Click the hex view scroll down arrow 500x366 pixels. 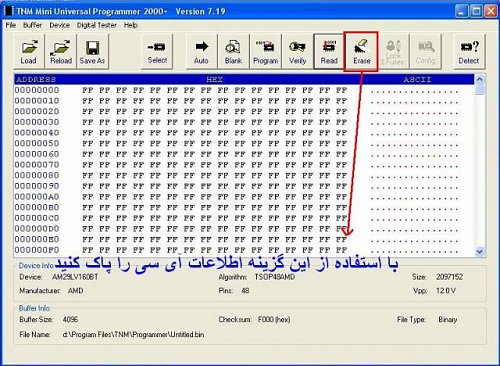(480, 252)
